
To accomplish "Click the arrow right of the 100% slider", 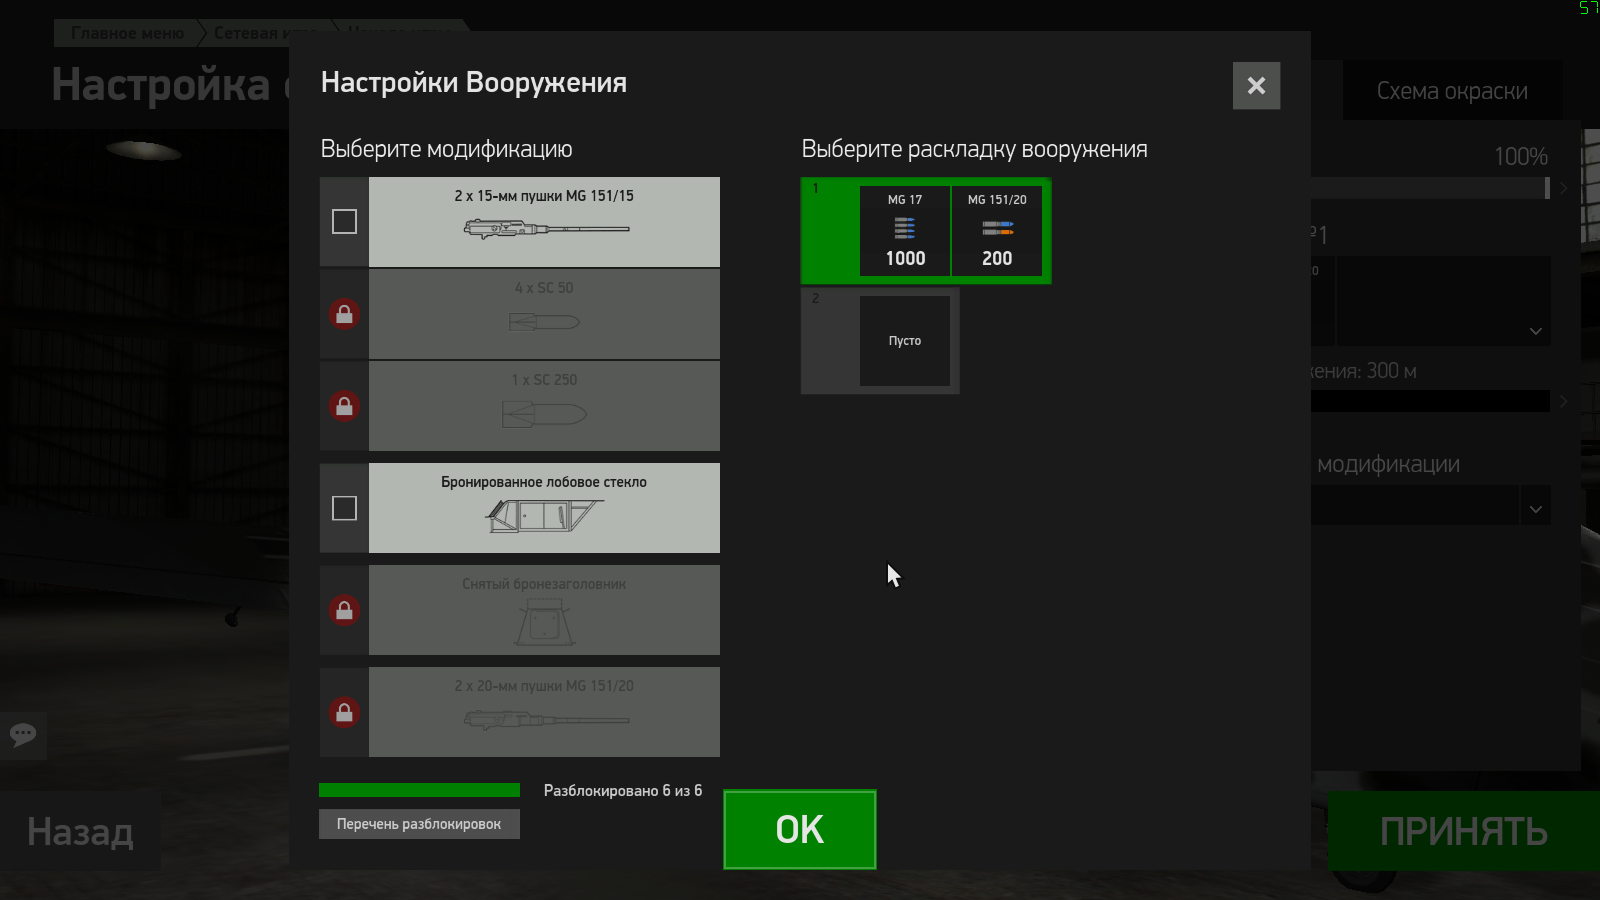I will 1564,188.
